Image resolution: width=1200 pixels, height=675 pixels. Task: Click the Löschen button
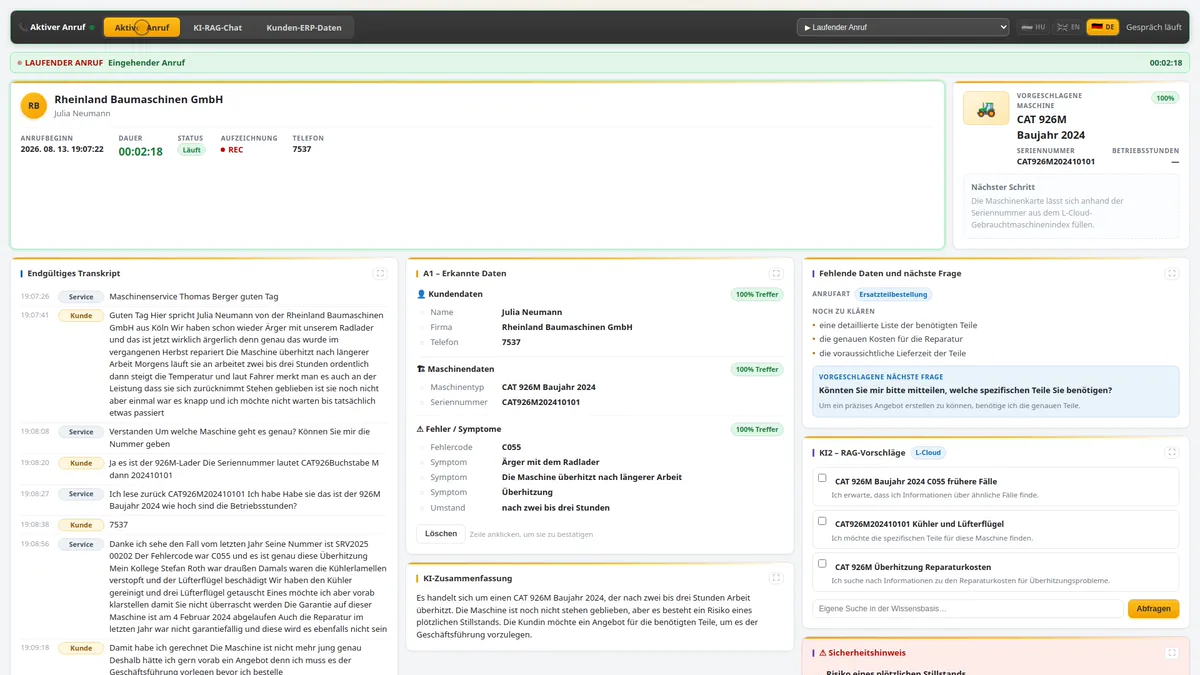441,534
